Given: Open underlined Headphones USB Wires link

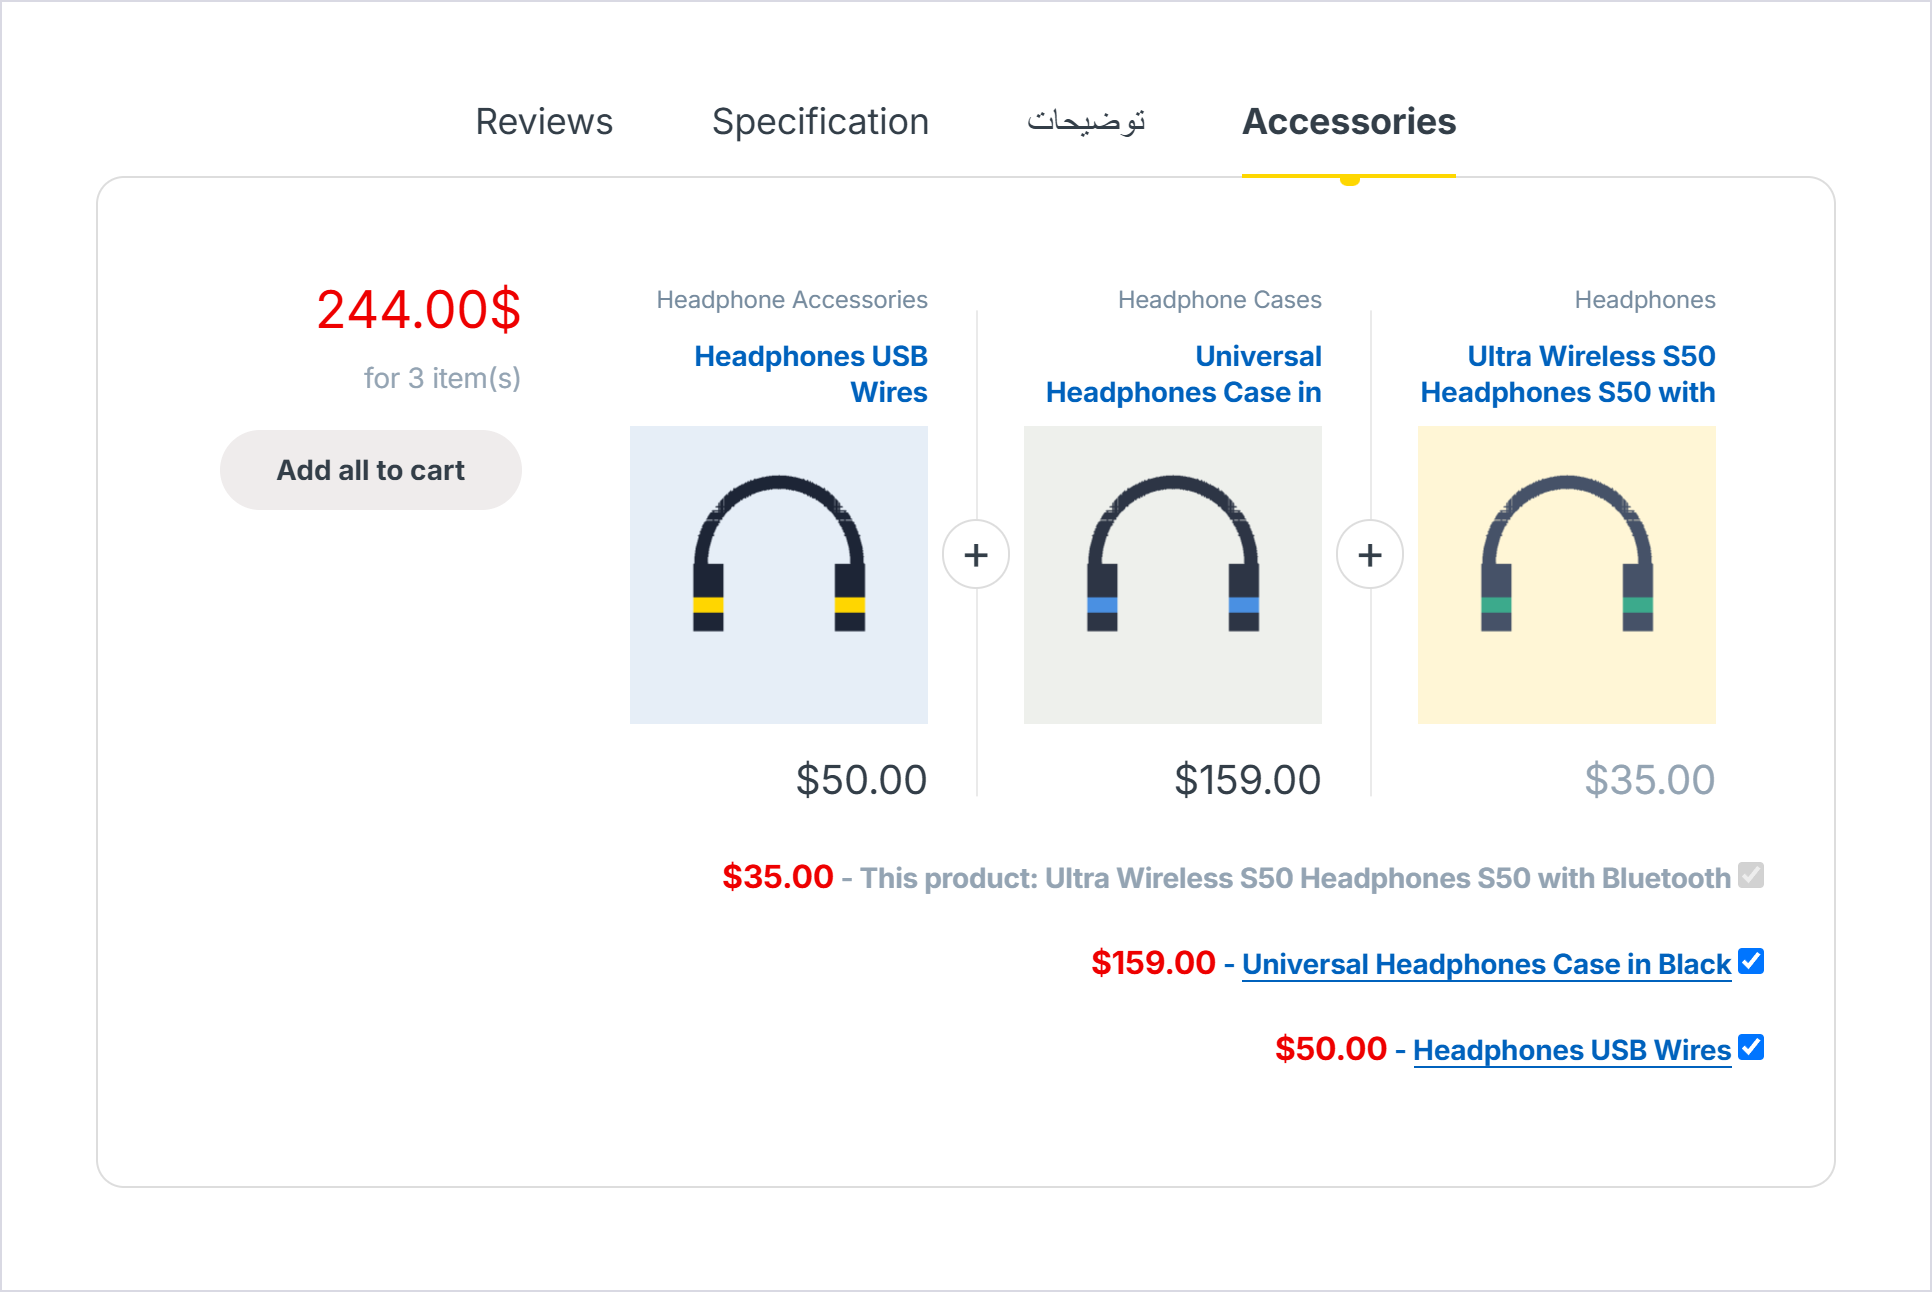Looking at the screenshot, I should 1572,1050.
